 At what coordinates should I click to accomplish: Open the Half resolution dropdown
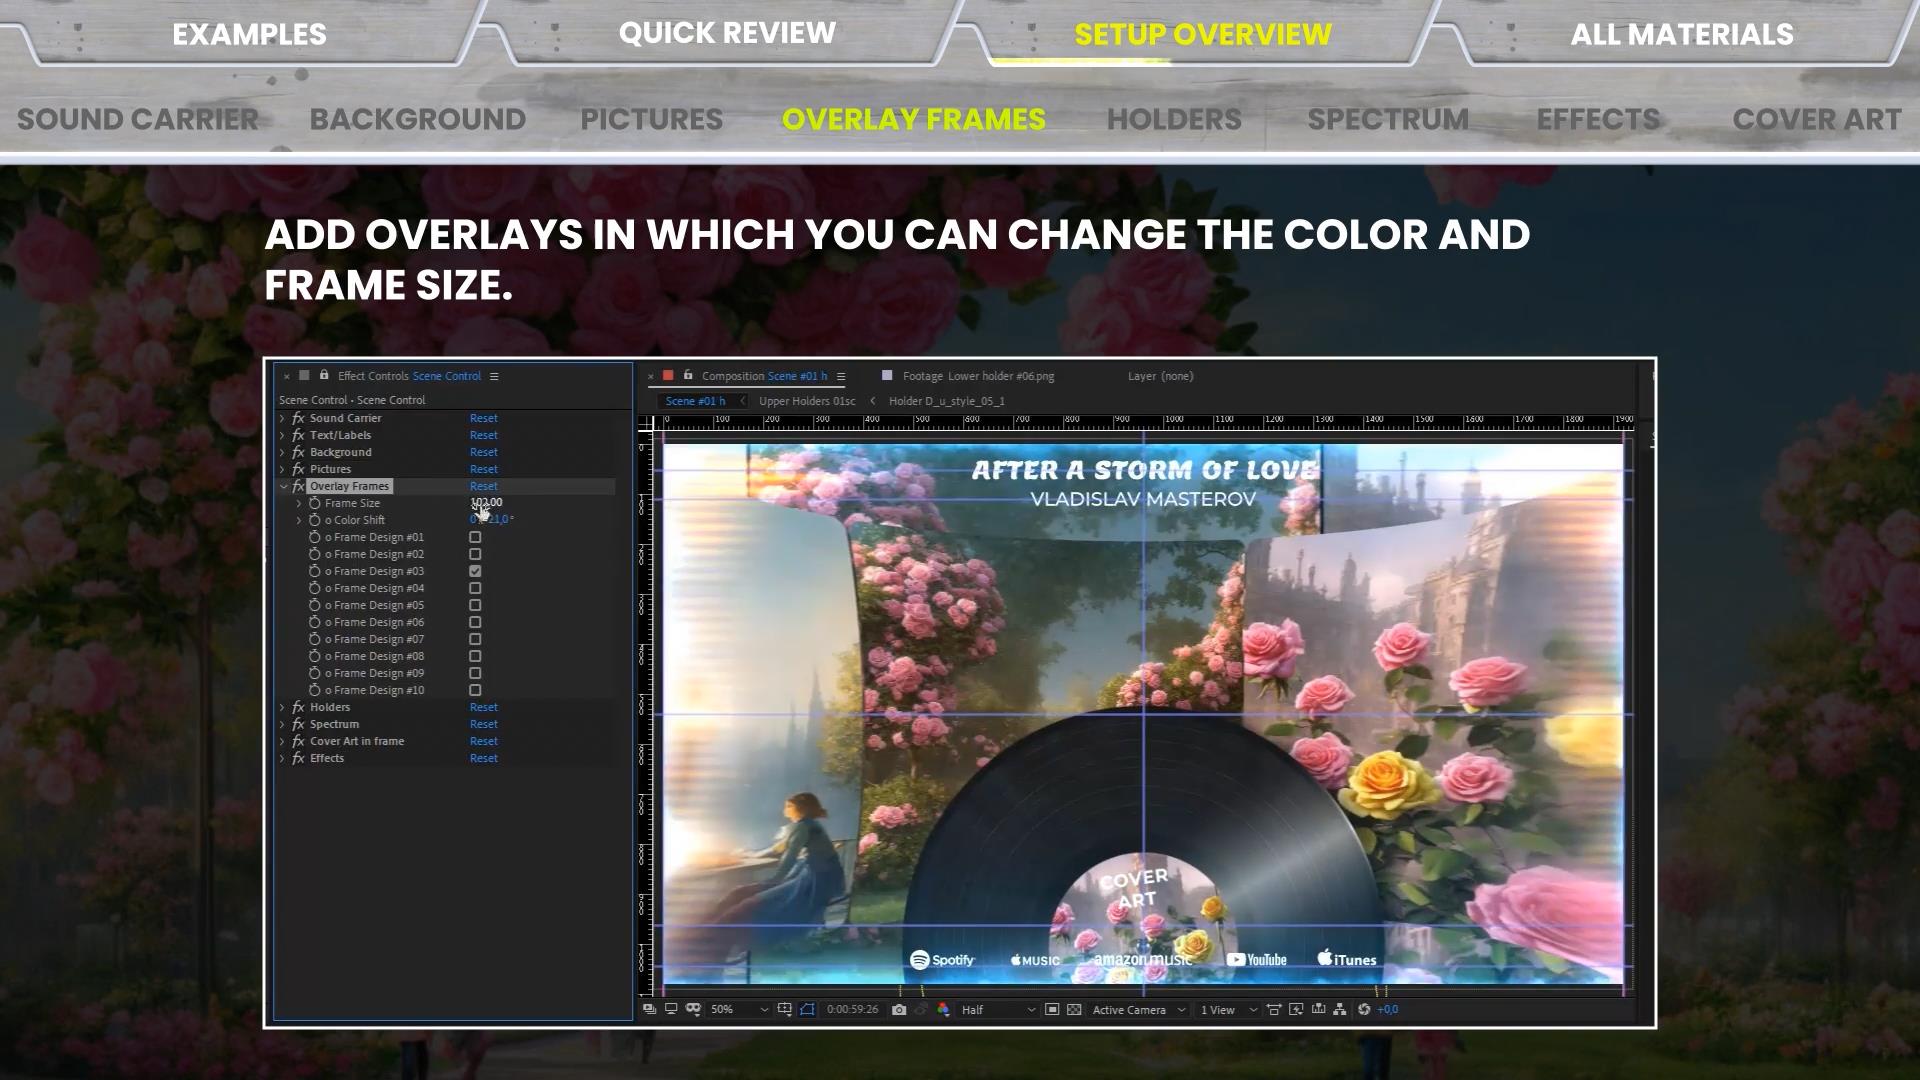tap(998, 1010)
